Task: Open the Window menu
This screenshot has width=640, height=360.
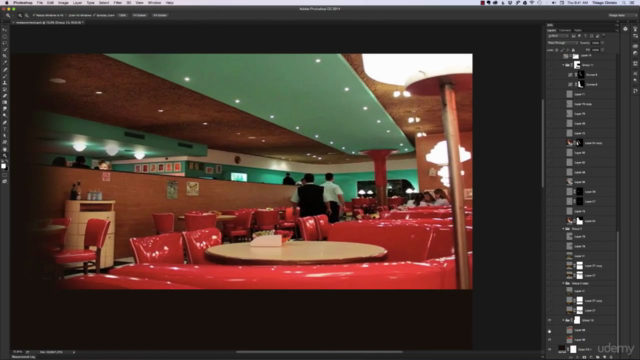Action: (x=154, y=2)
